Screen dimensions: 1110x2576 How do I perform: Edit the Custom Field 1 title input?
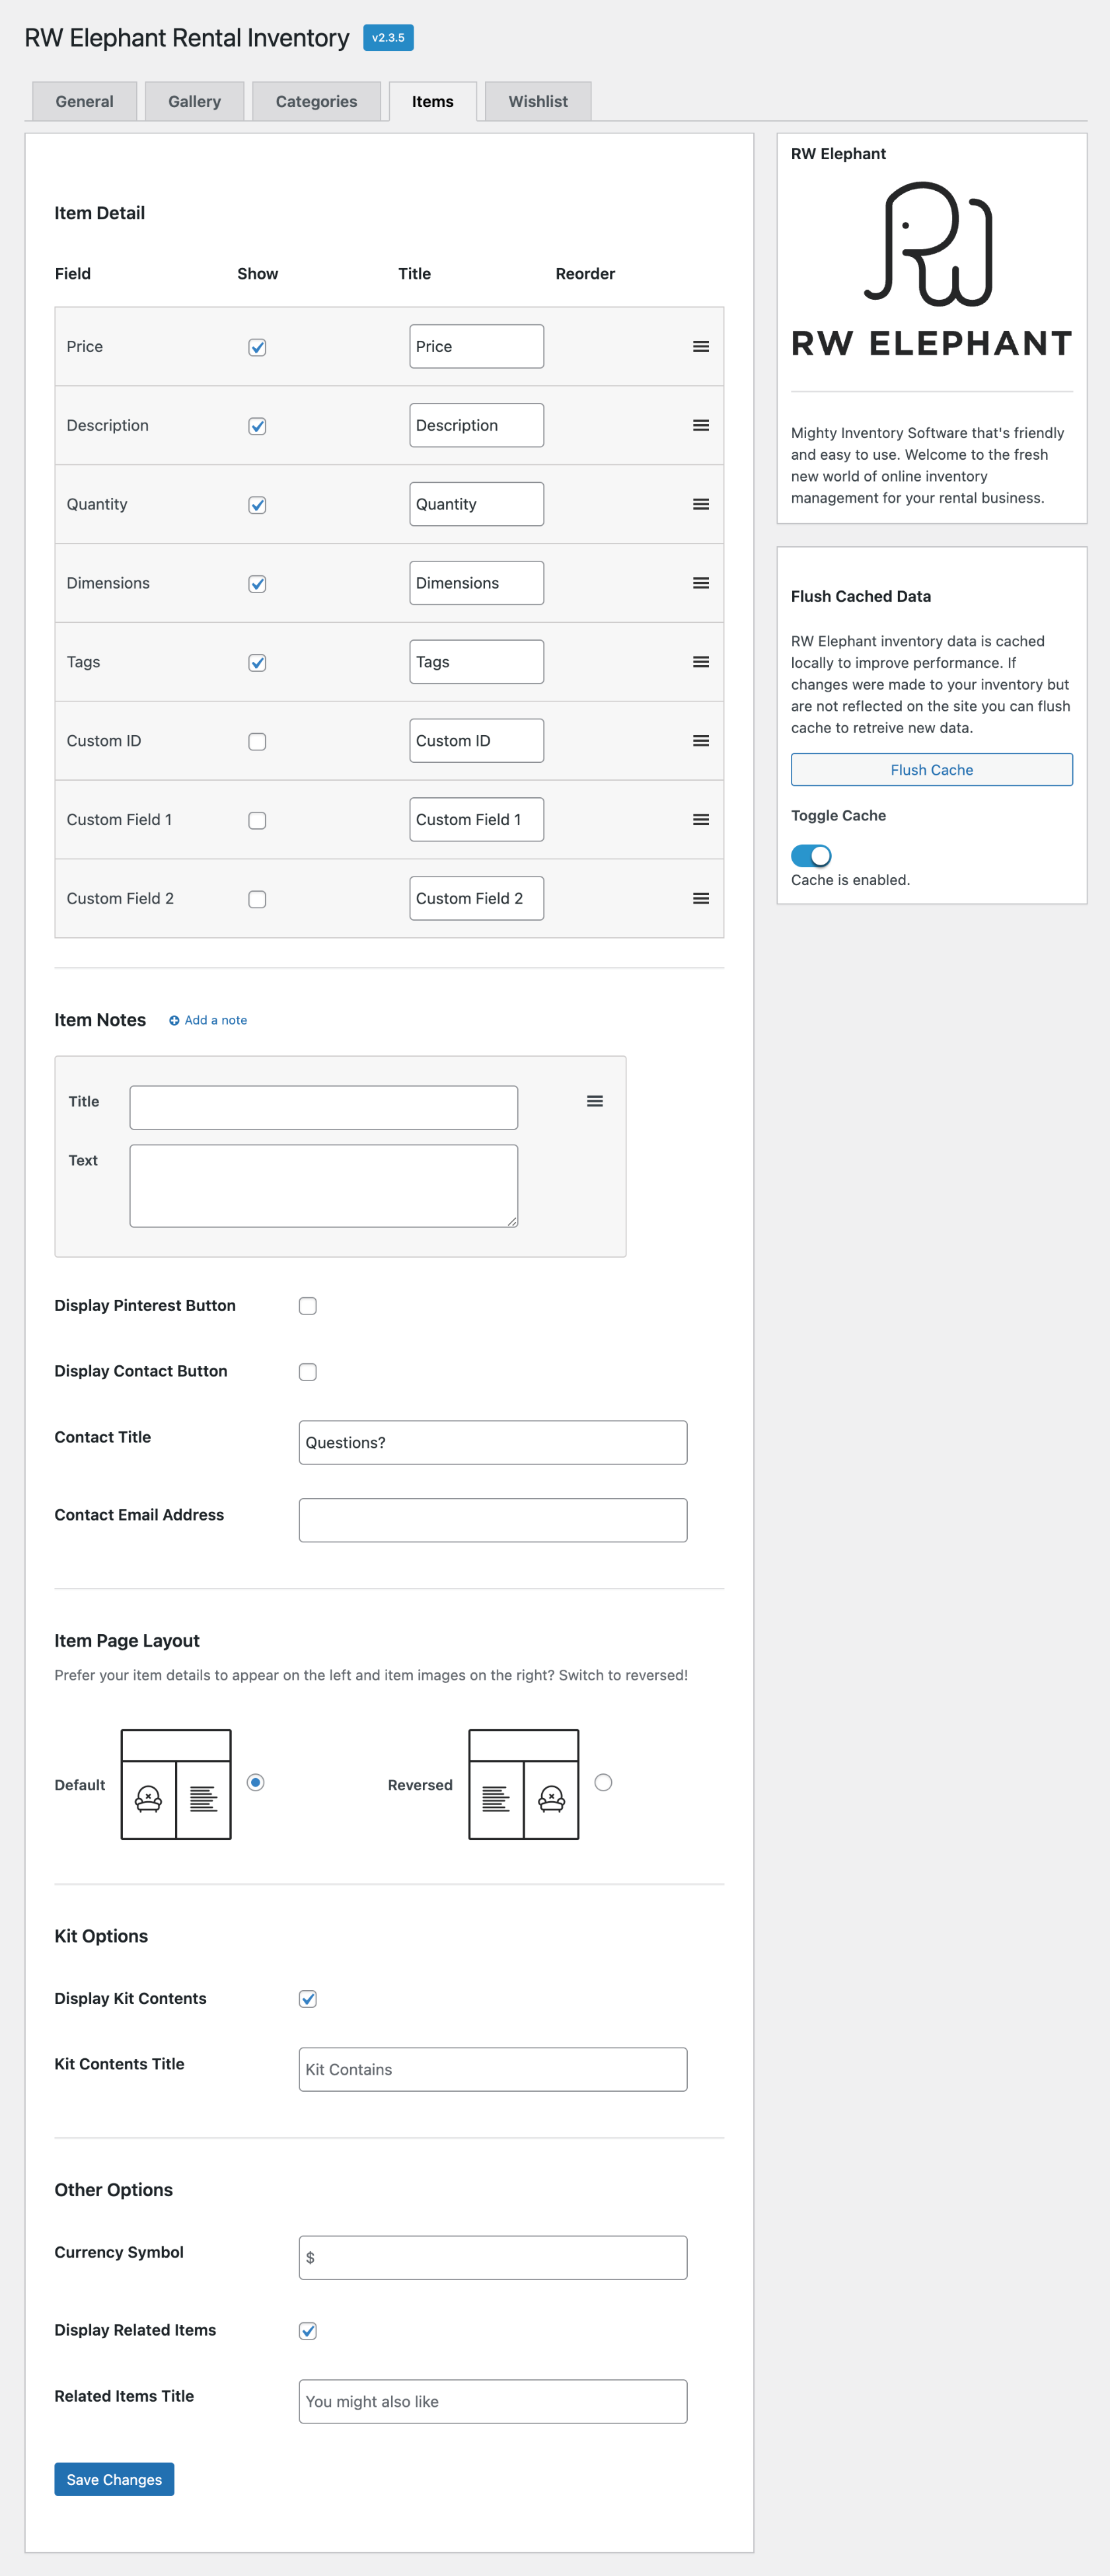[477, 820]
